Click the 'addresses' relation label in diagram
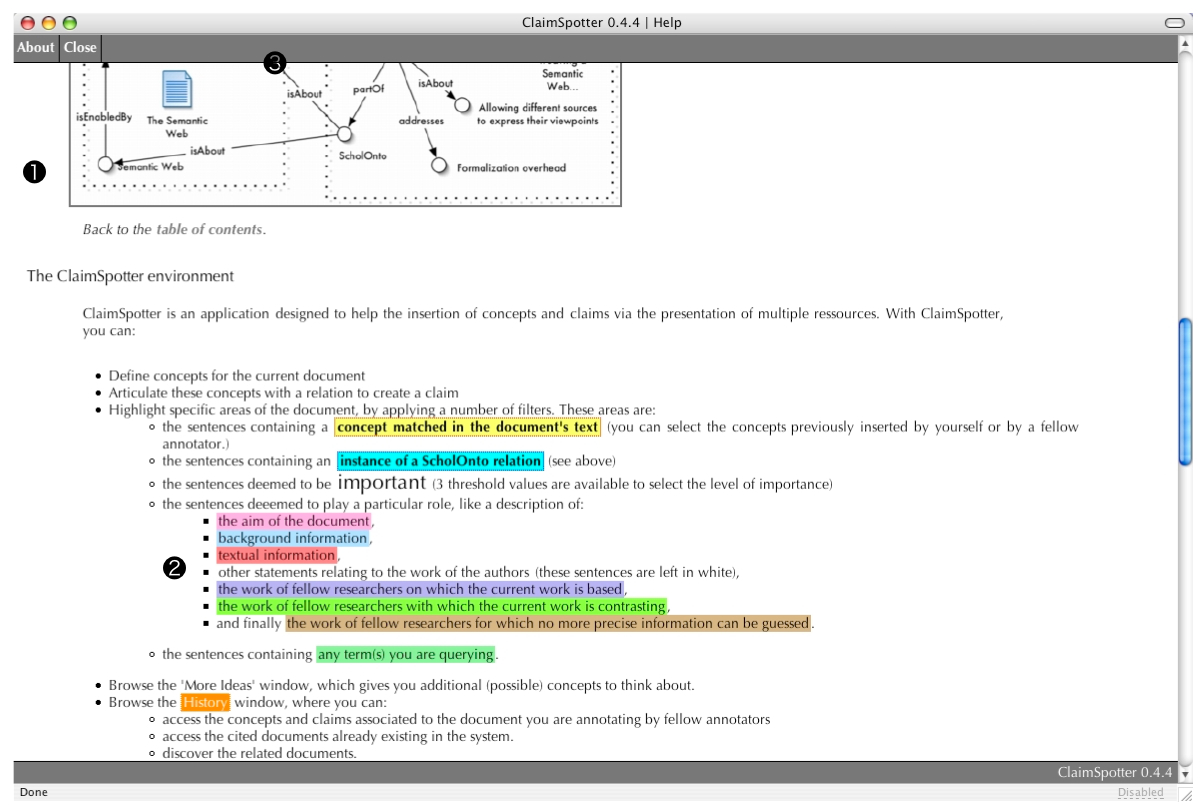The height and width of the screenshot is (810, 1202). (421, 120)
